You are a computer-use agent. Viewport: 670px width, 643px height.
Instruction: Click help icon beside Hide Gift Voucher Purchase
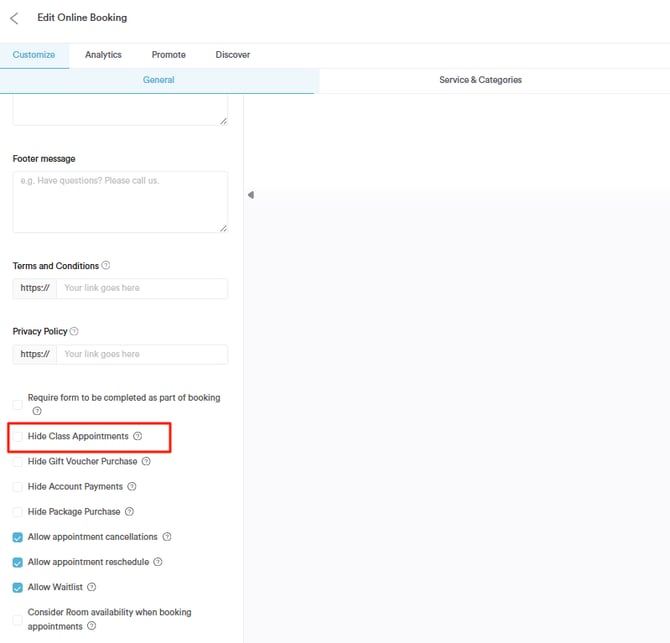146,461
